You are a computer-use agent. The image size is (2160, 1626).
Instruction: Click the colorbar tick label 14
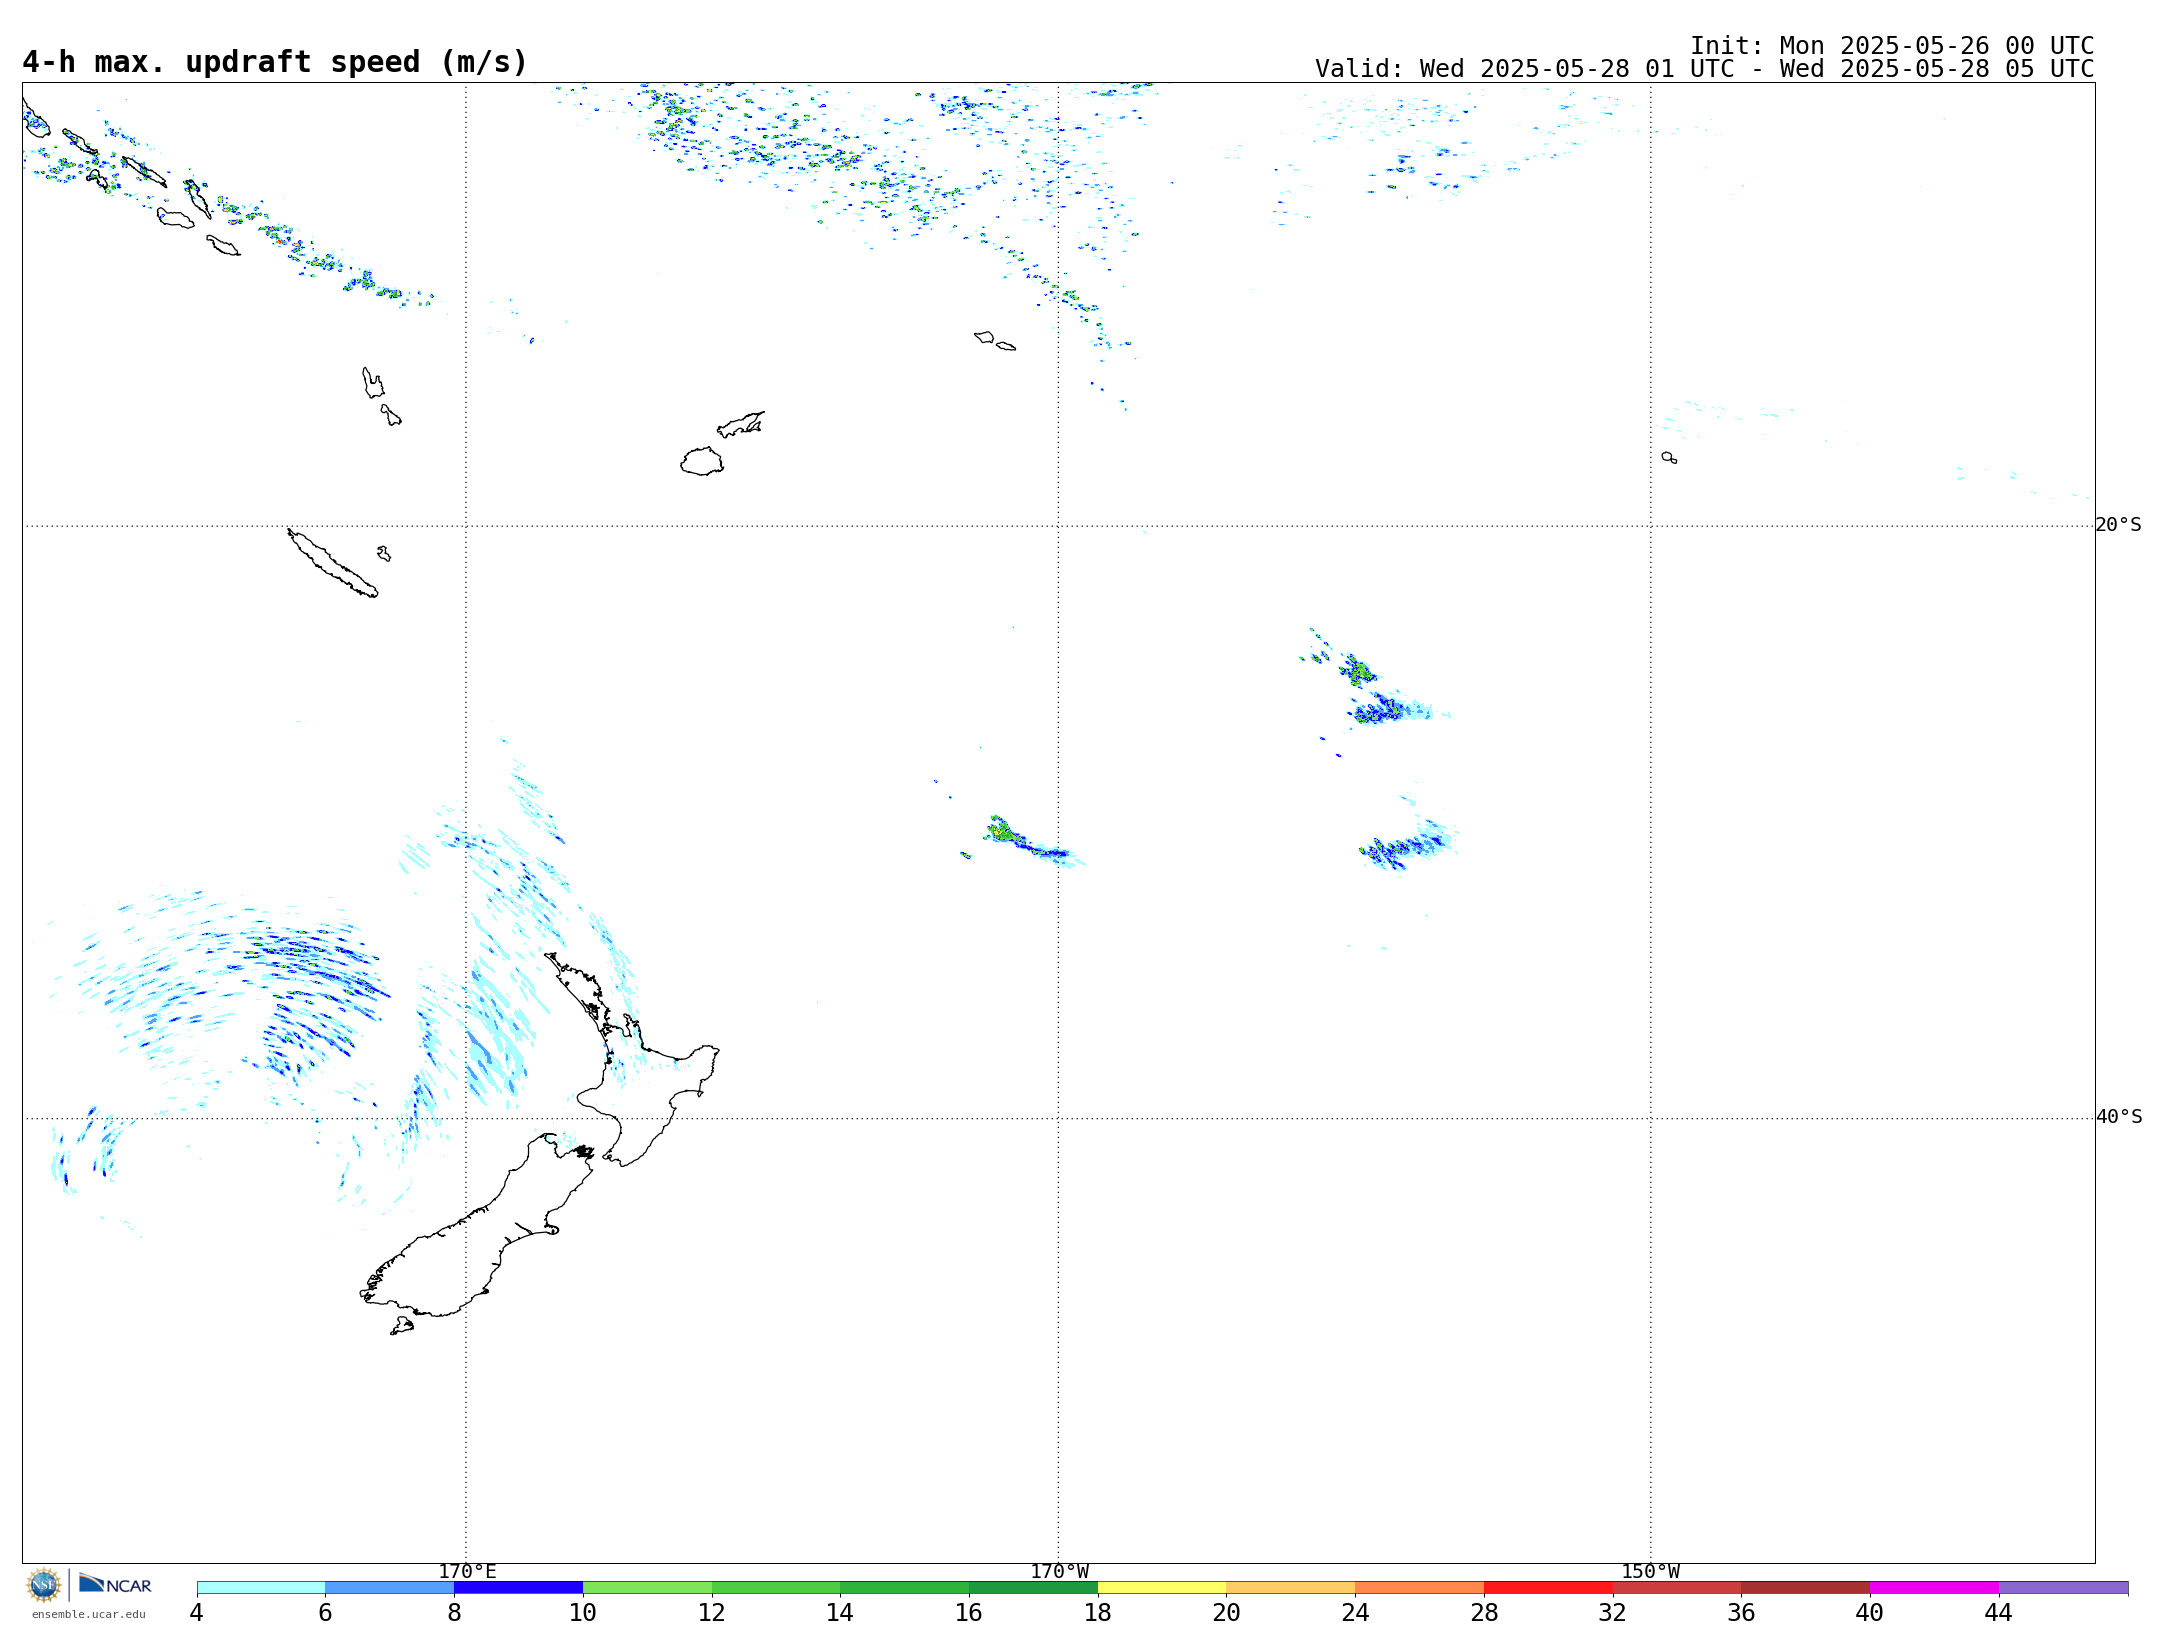(x=840, y=1612)
